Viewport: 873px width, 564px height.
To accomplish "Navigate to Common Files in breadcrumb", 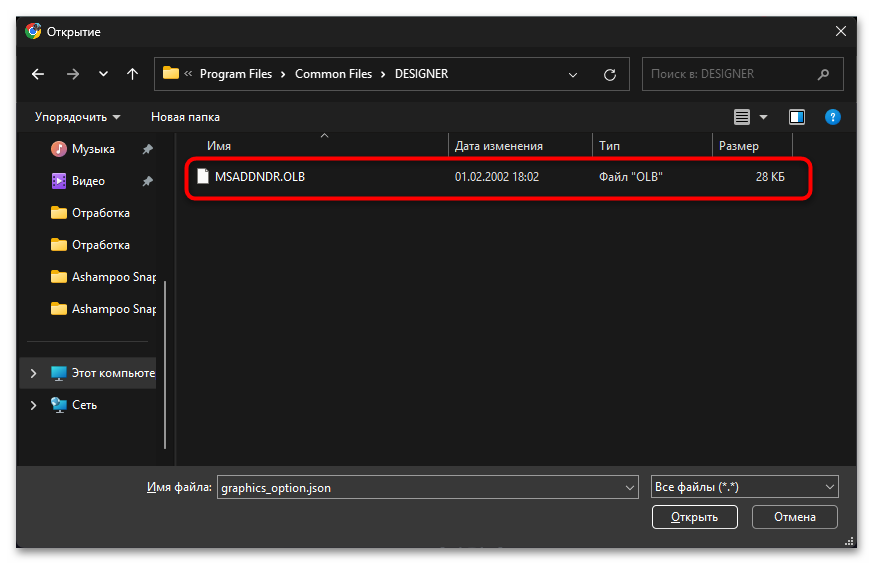I will tap(333, 74).
